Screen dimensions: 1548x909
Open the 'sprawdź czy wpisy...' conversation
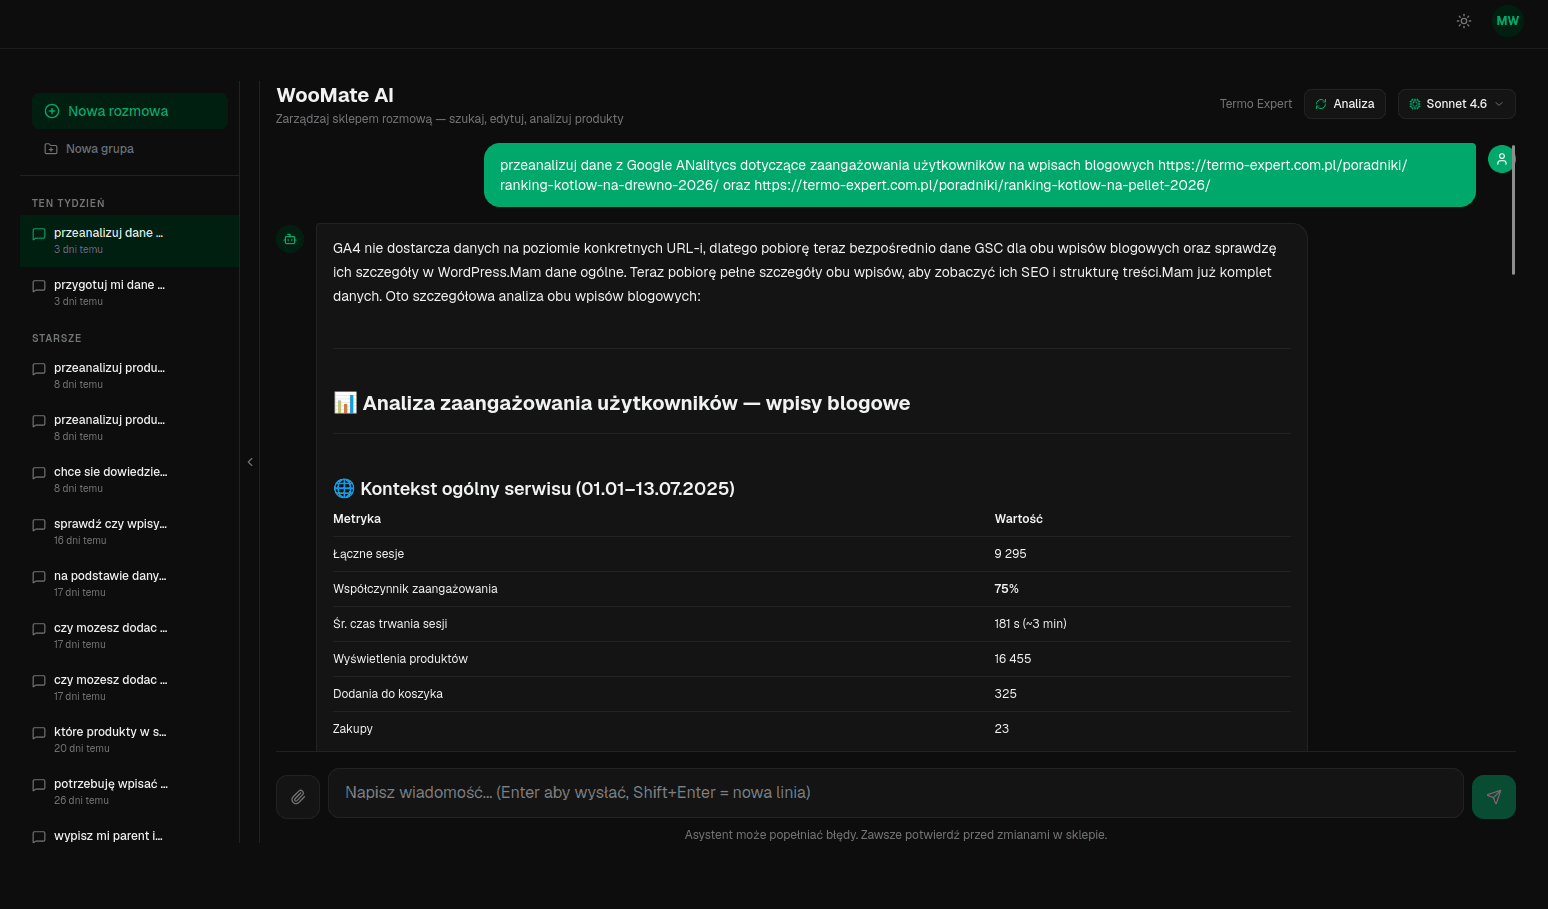130,532
